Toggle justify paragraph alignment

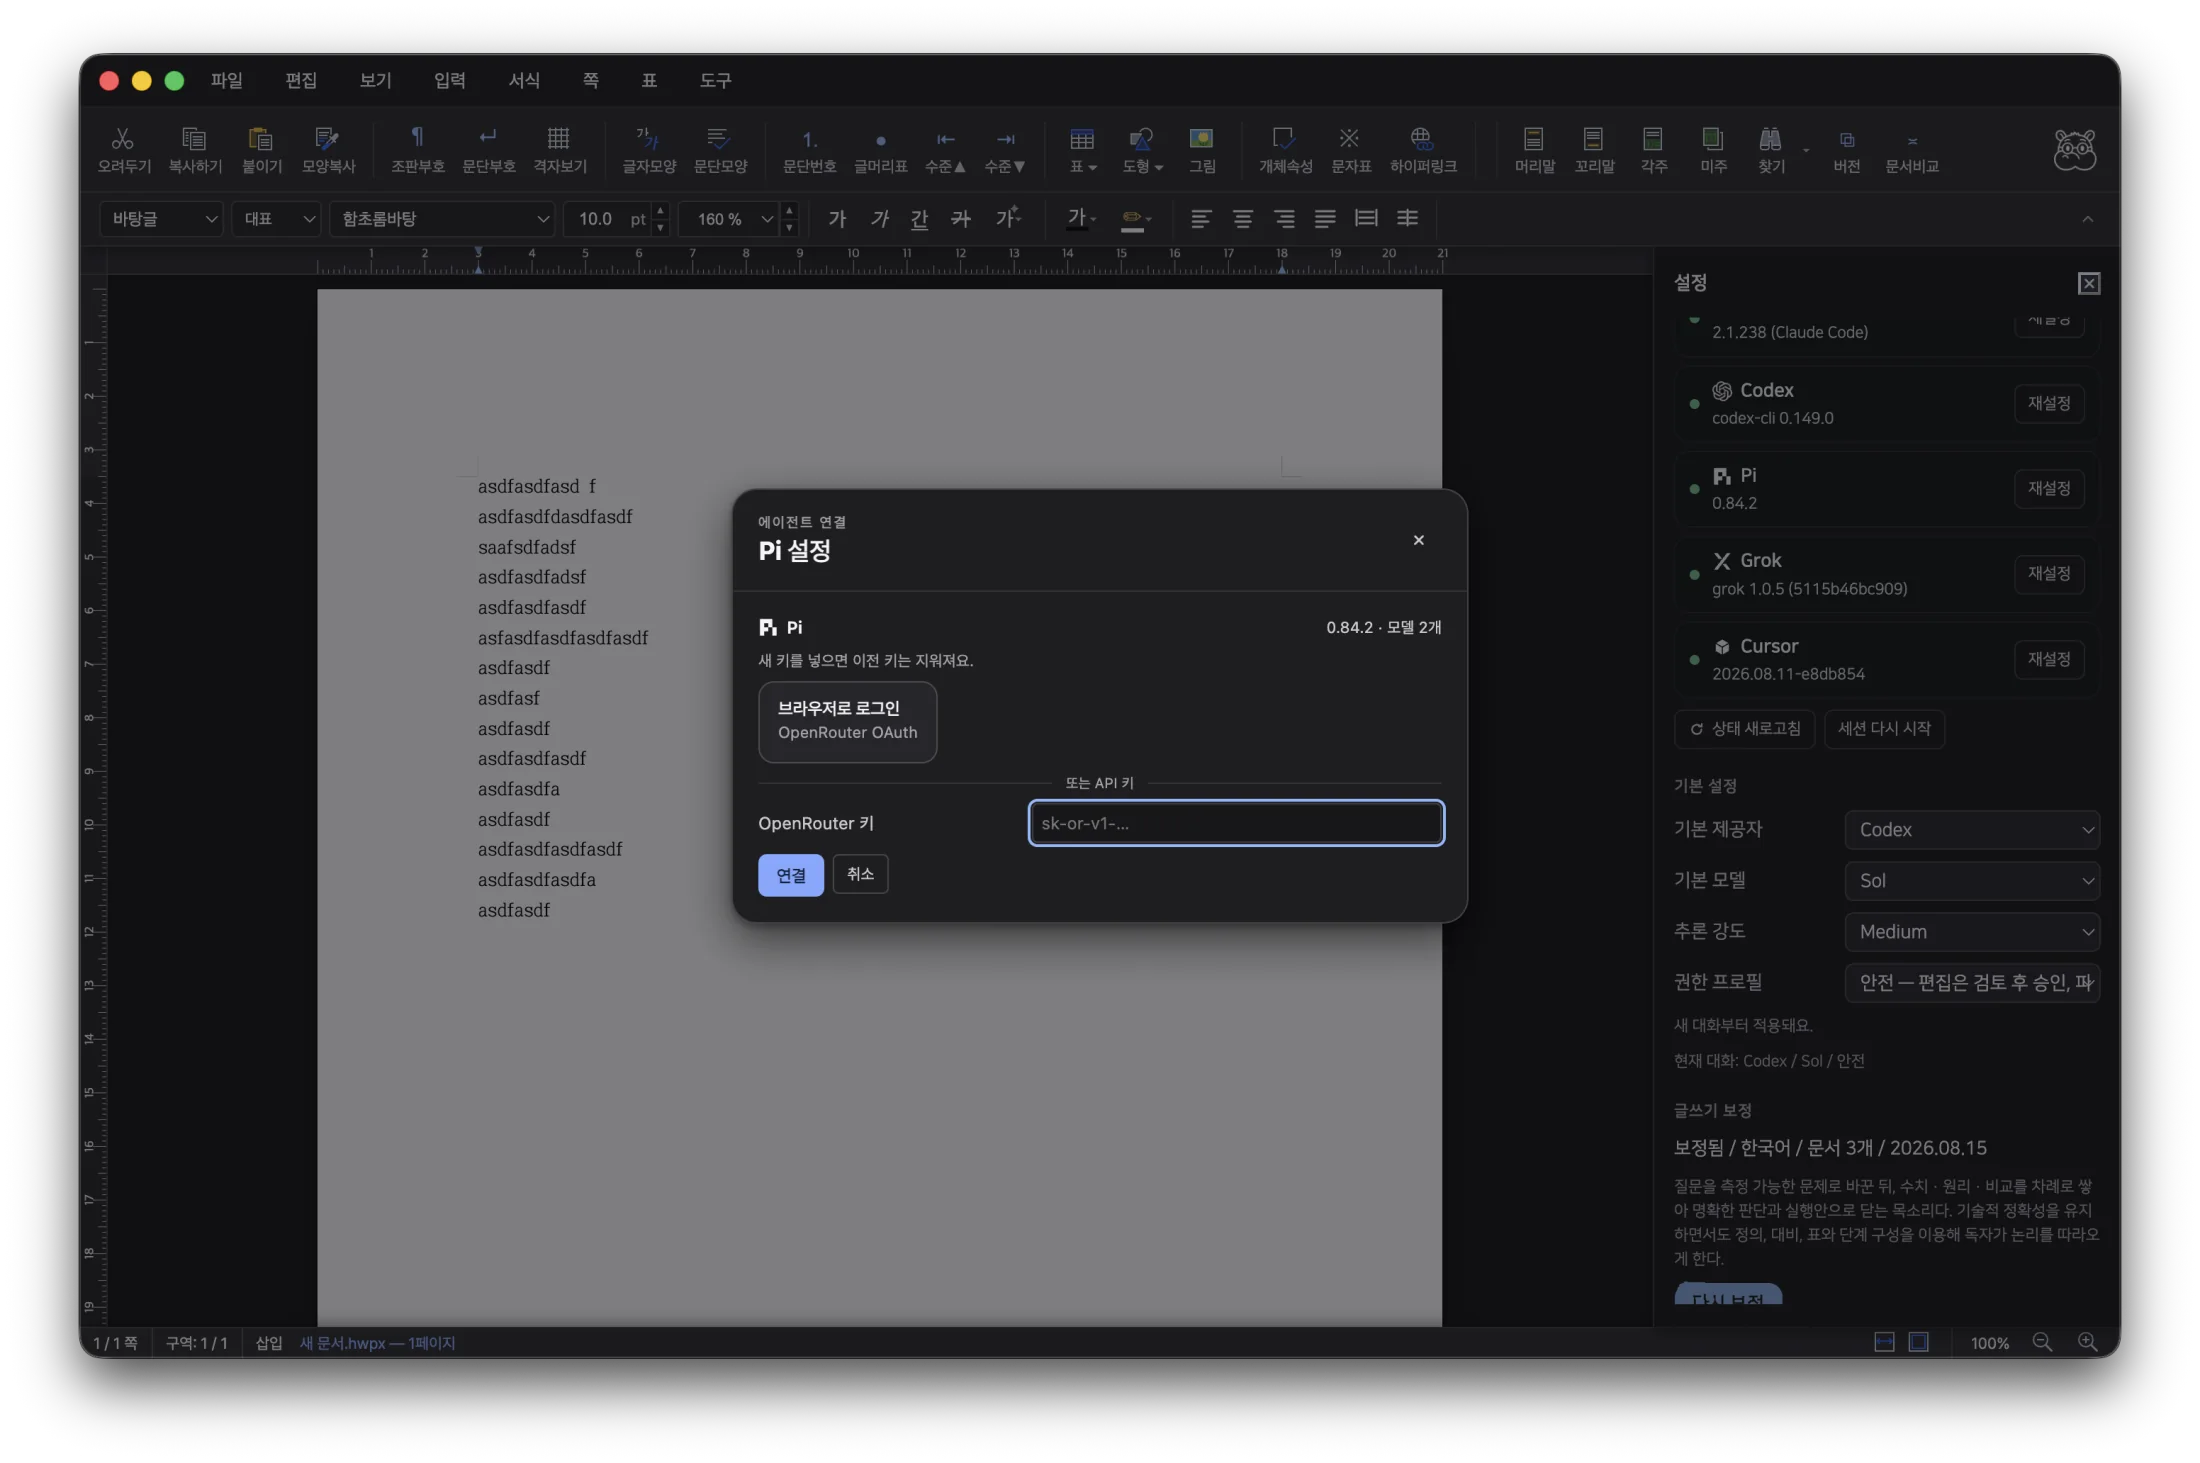point(1325,218)
